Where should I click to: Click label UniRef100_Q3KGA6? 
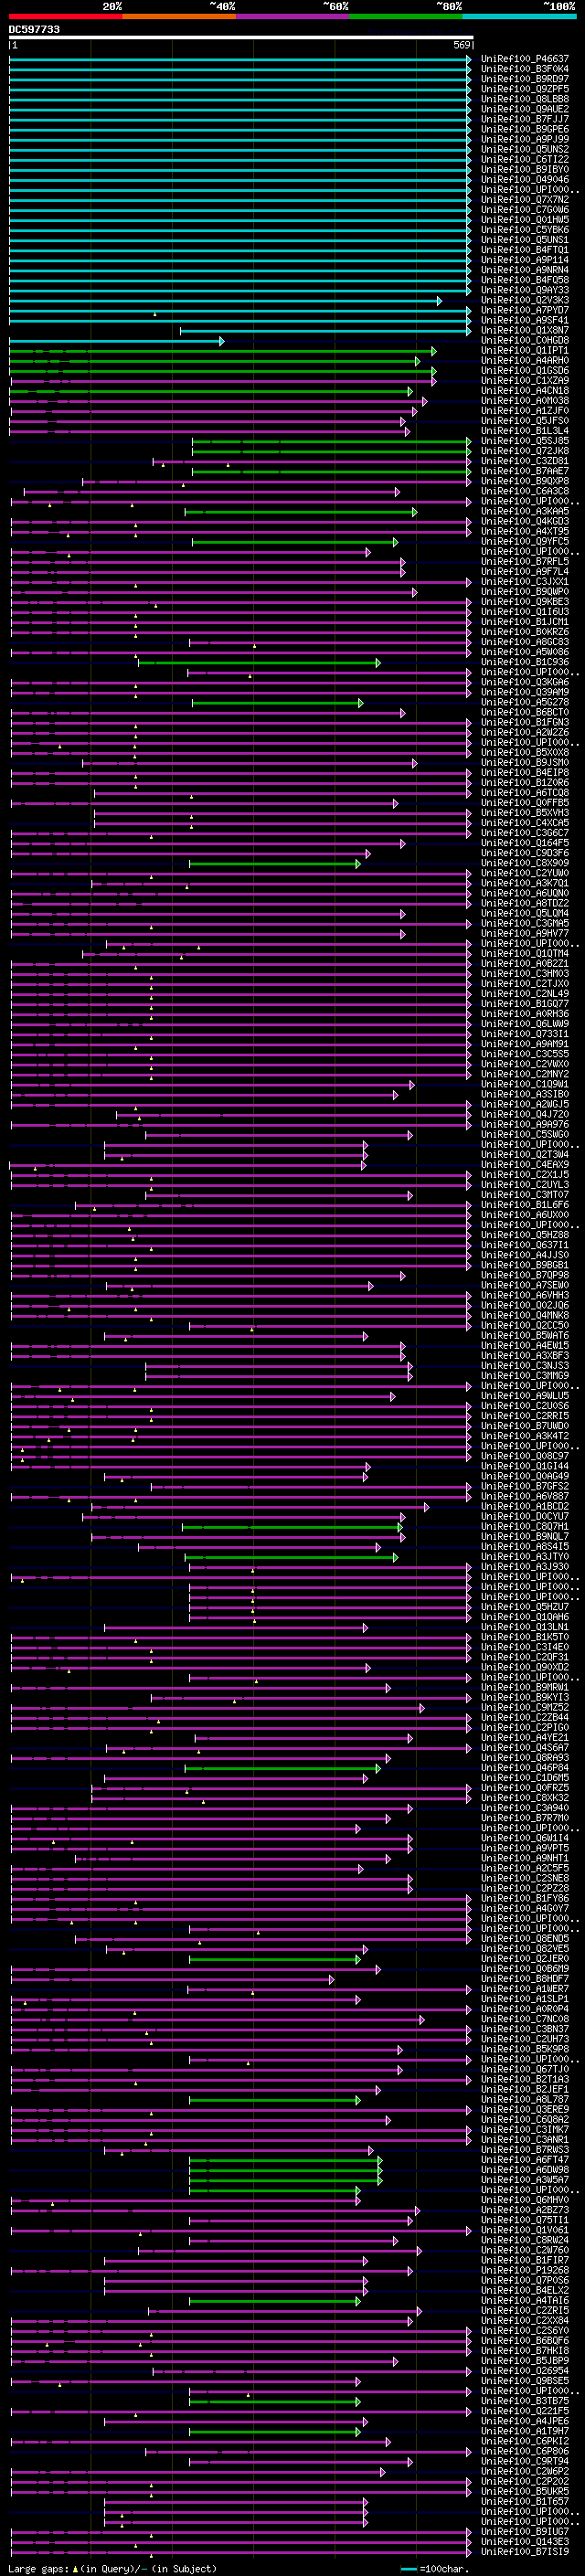pyautogui.click(x=525, y=682)
